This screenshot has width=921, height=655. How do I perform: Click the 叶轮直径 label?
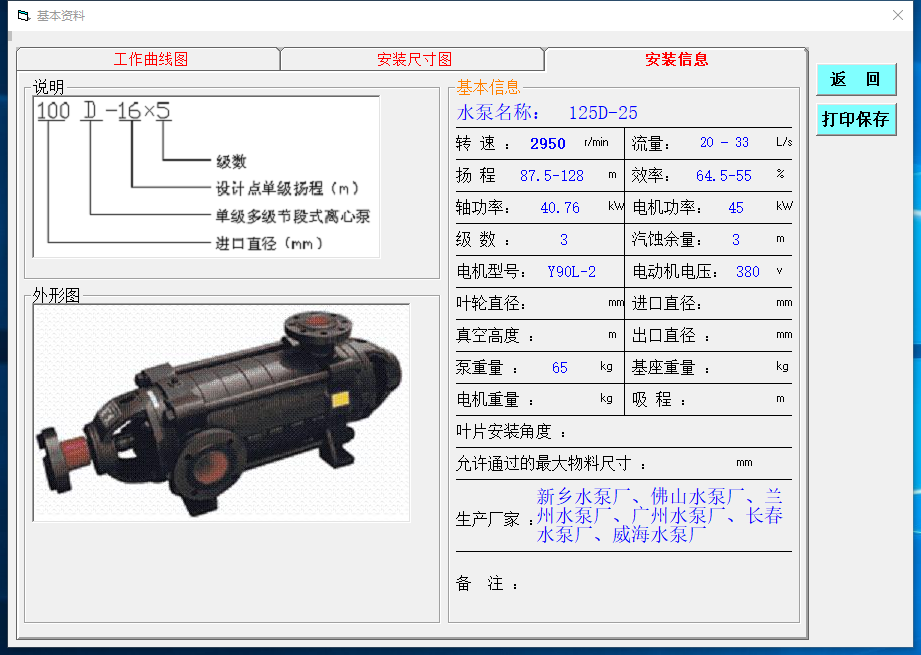pos(490,304)
